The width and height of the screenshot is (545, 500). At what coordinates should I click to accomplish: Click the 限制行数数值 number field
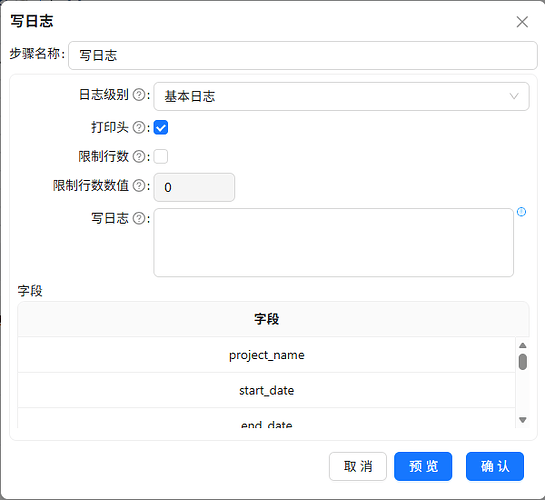[194, 187]
